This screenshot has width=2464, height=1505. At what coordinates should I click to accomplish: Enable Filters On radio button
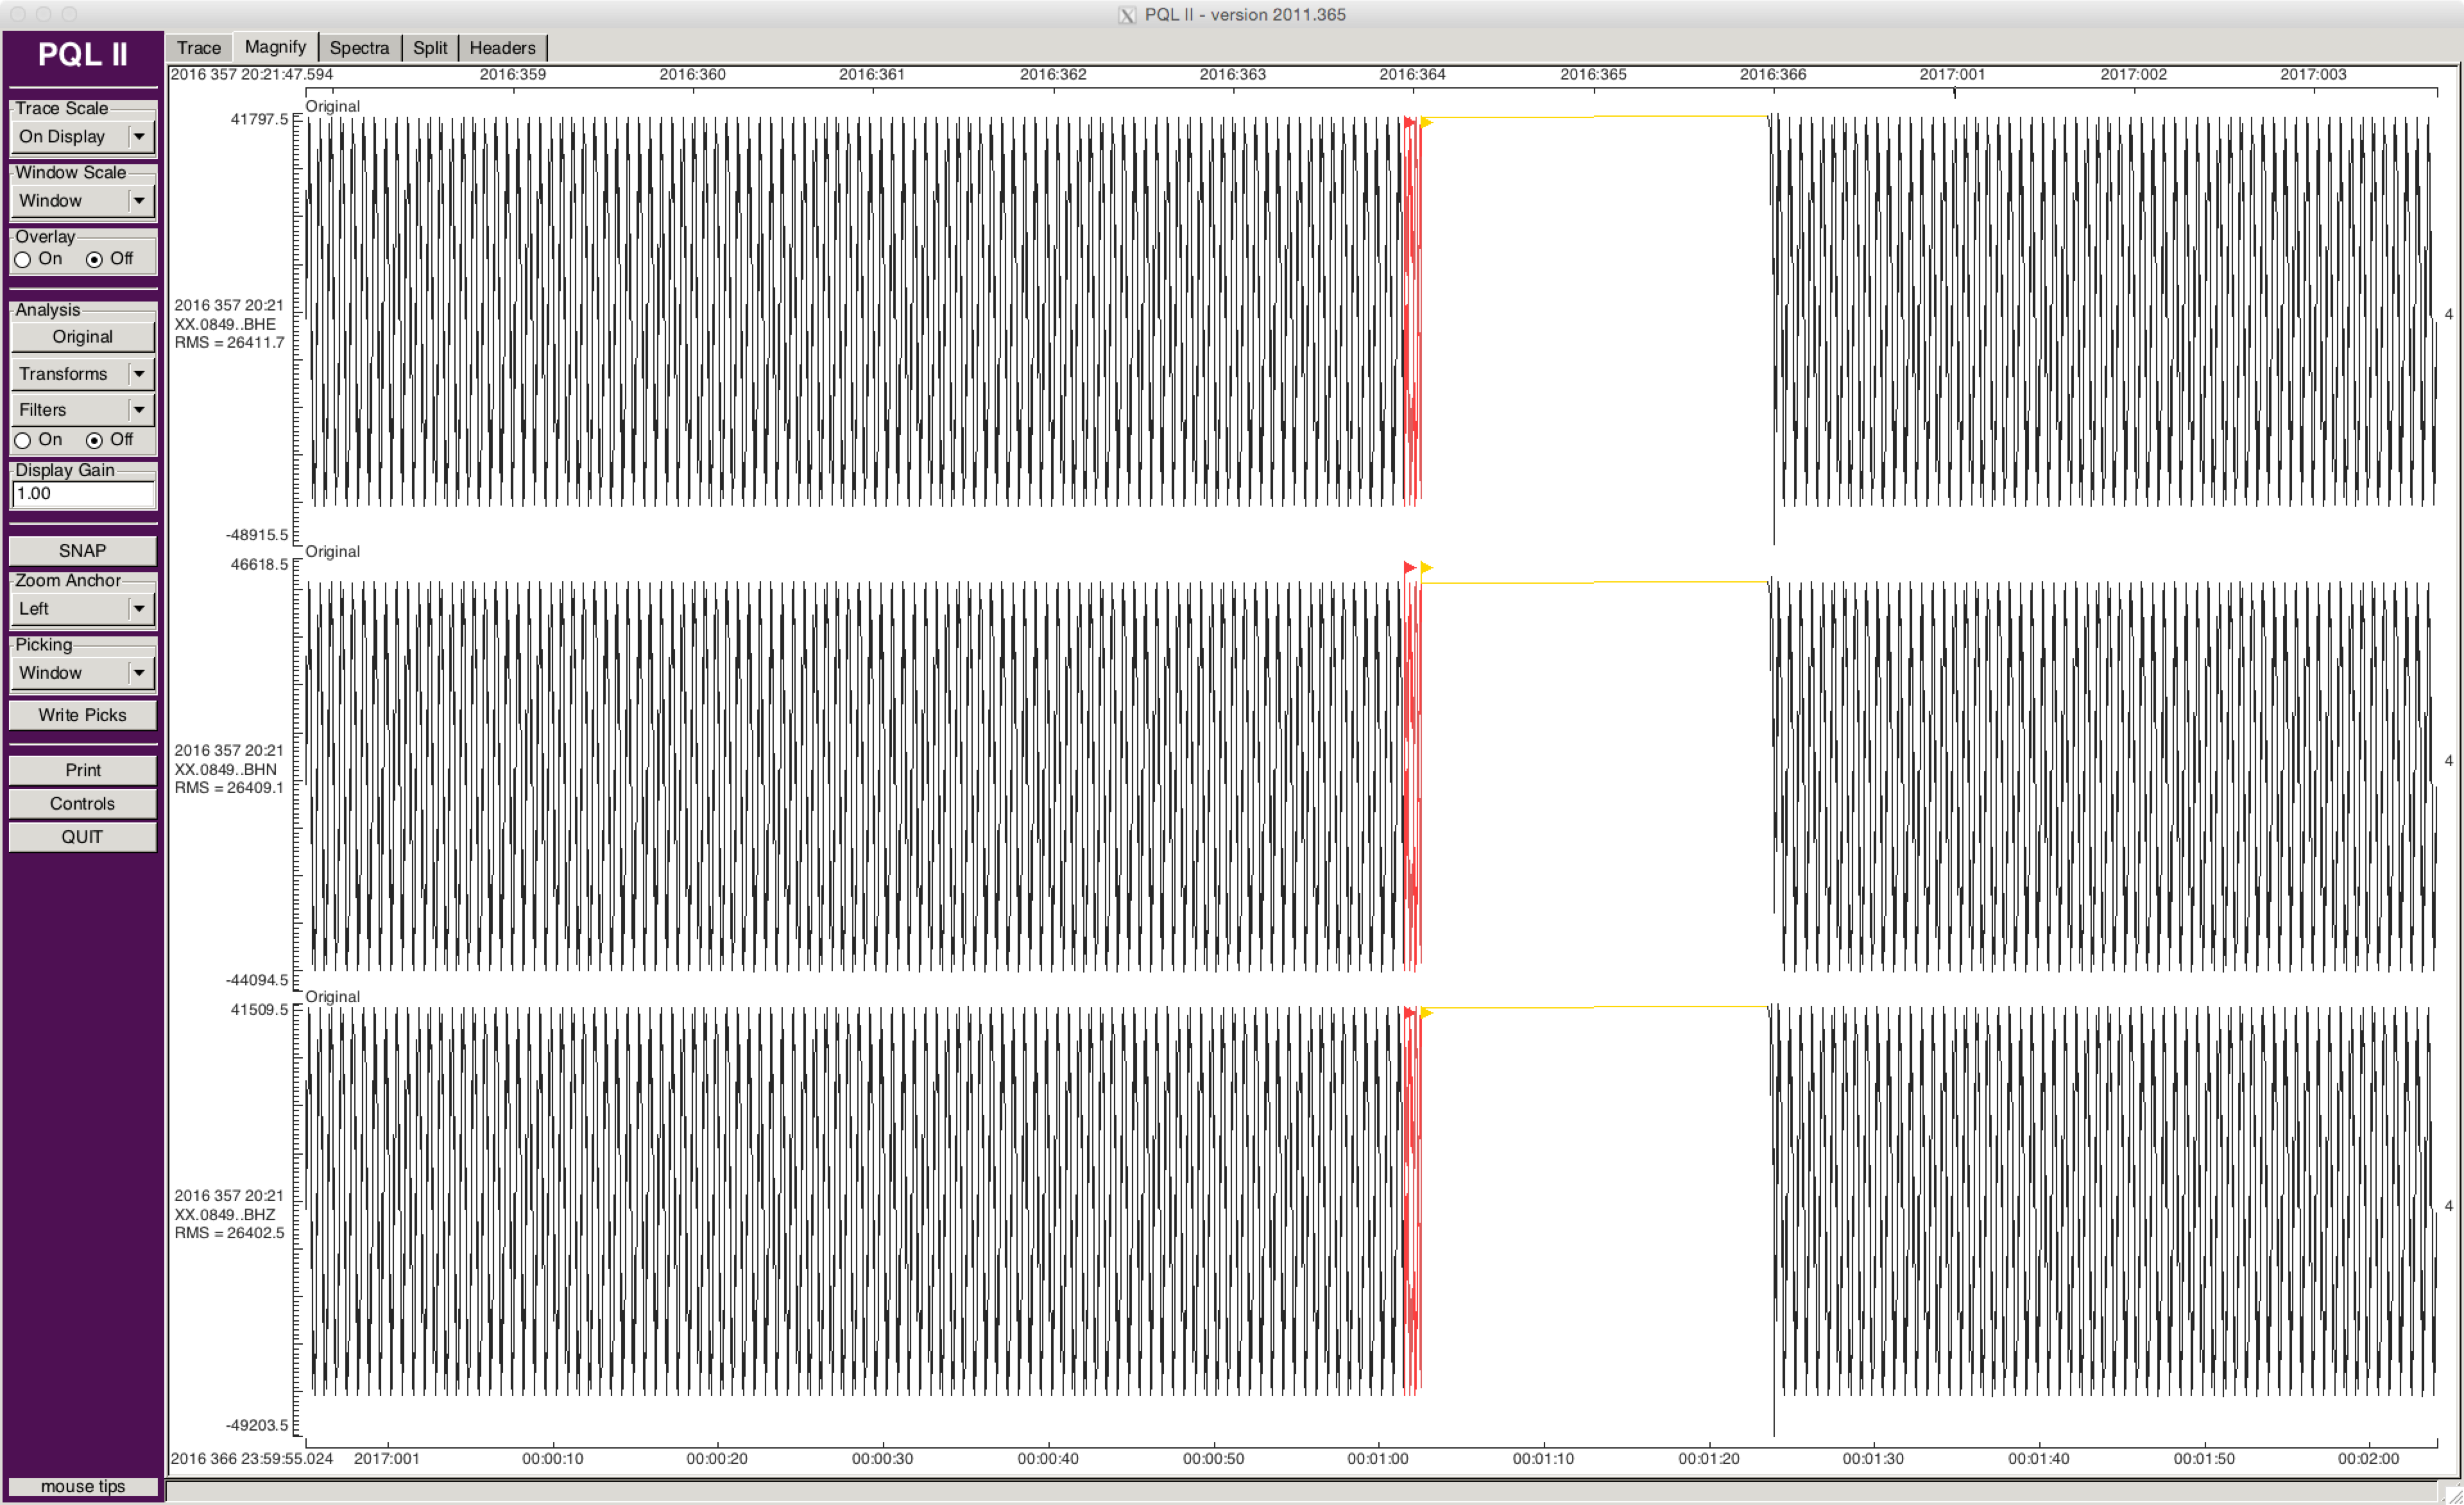(x=23, y=441)
